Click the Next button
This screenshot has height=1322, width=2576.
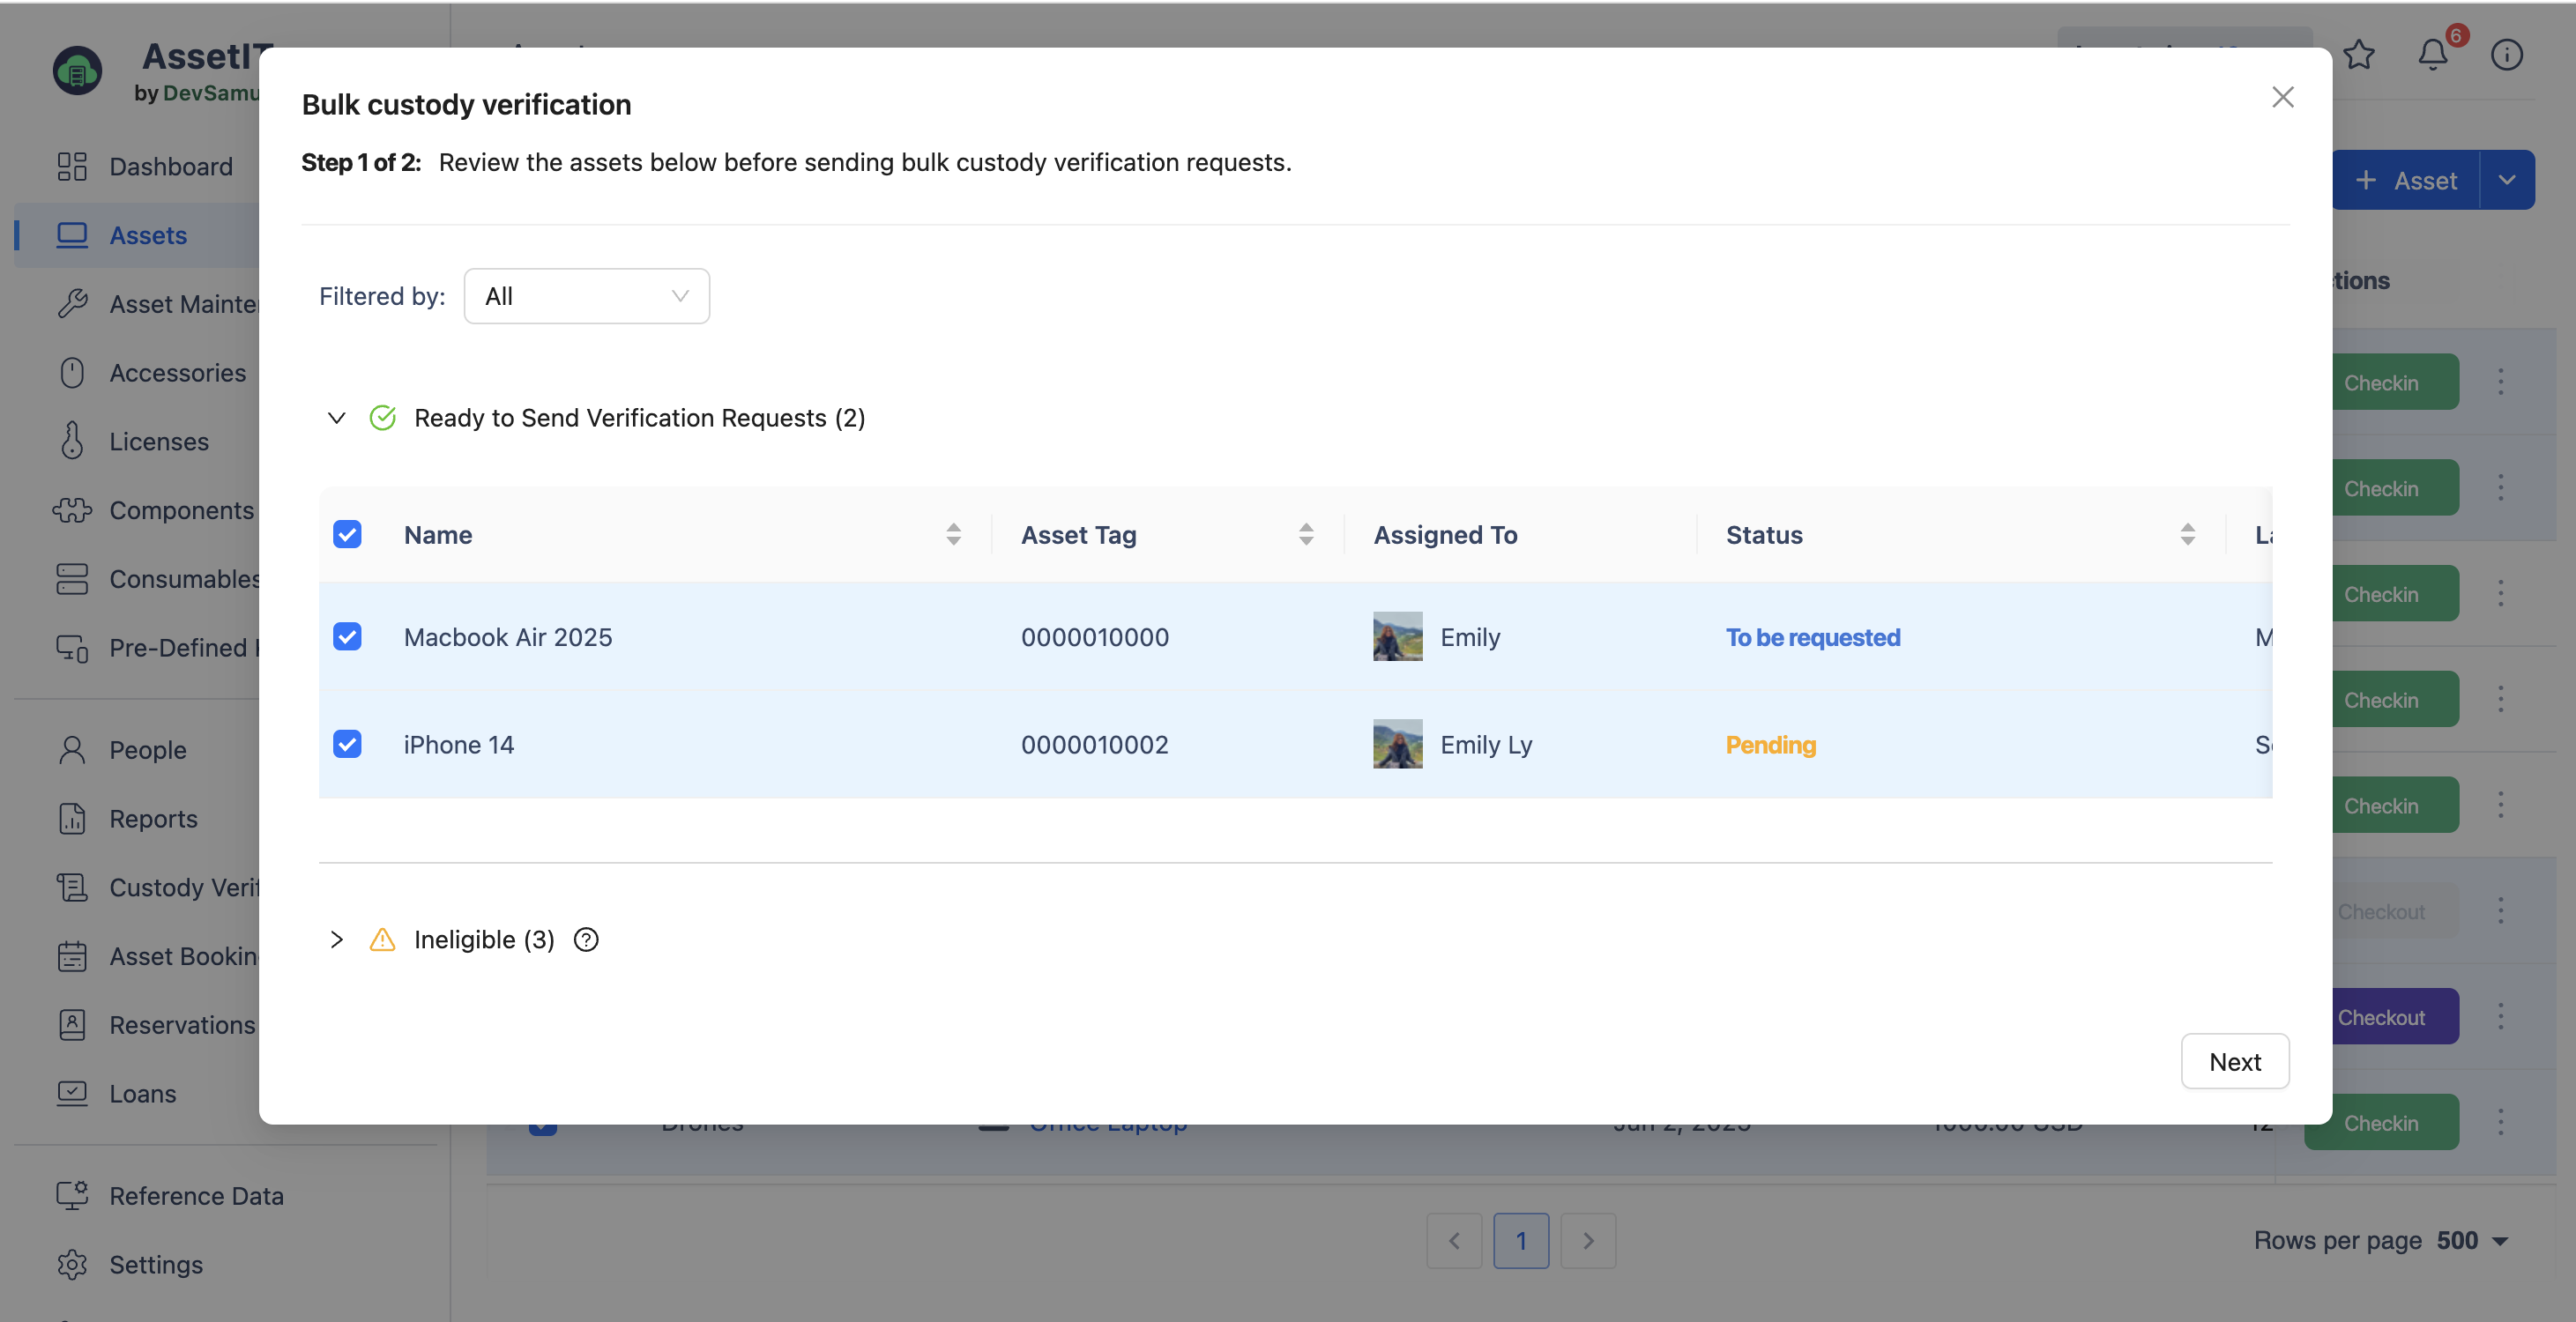click(2234, 1061)
